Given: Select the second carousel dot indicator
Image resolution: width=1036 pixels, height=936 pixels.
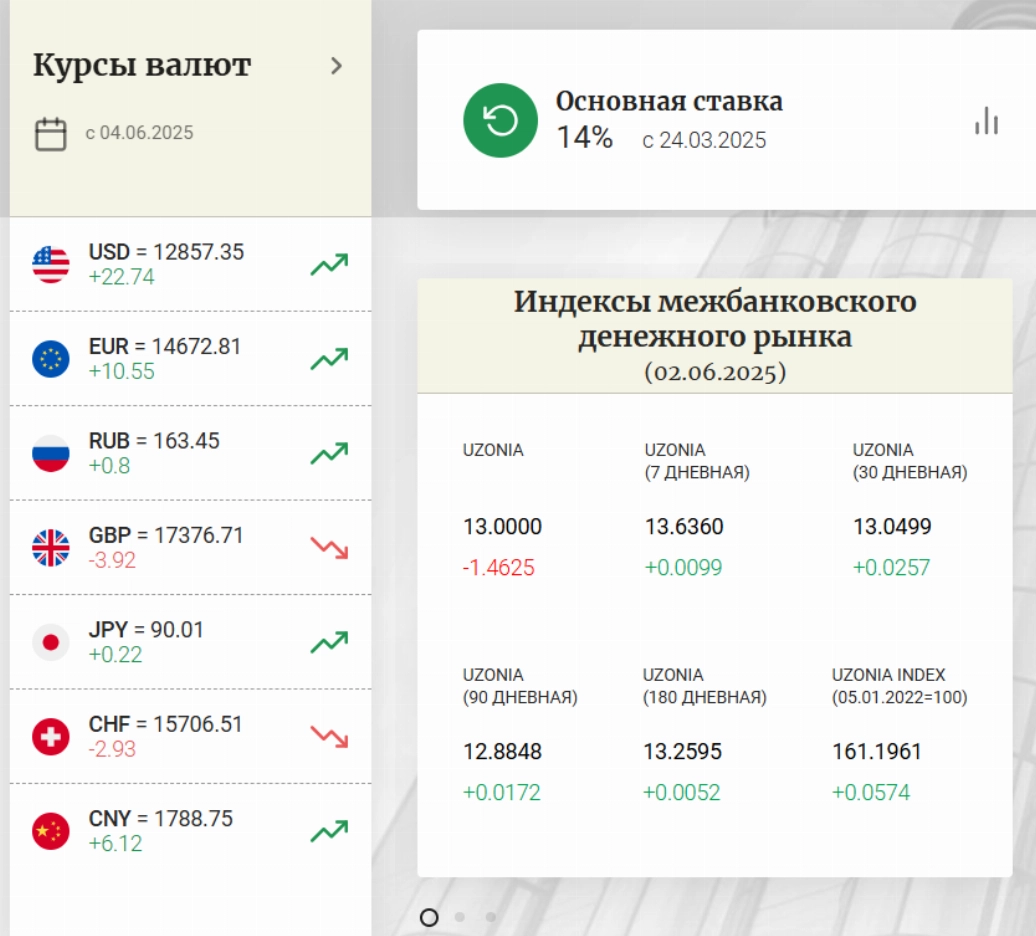Looking at the screenshot, I should tap(460, 917).
